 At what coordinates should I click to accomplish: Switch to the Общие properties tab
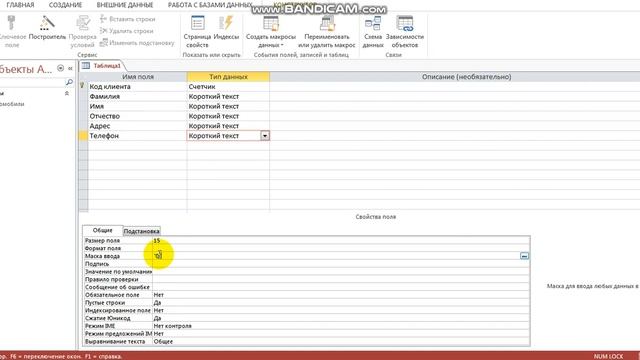(102, 230)
